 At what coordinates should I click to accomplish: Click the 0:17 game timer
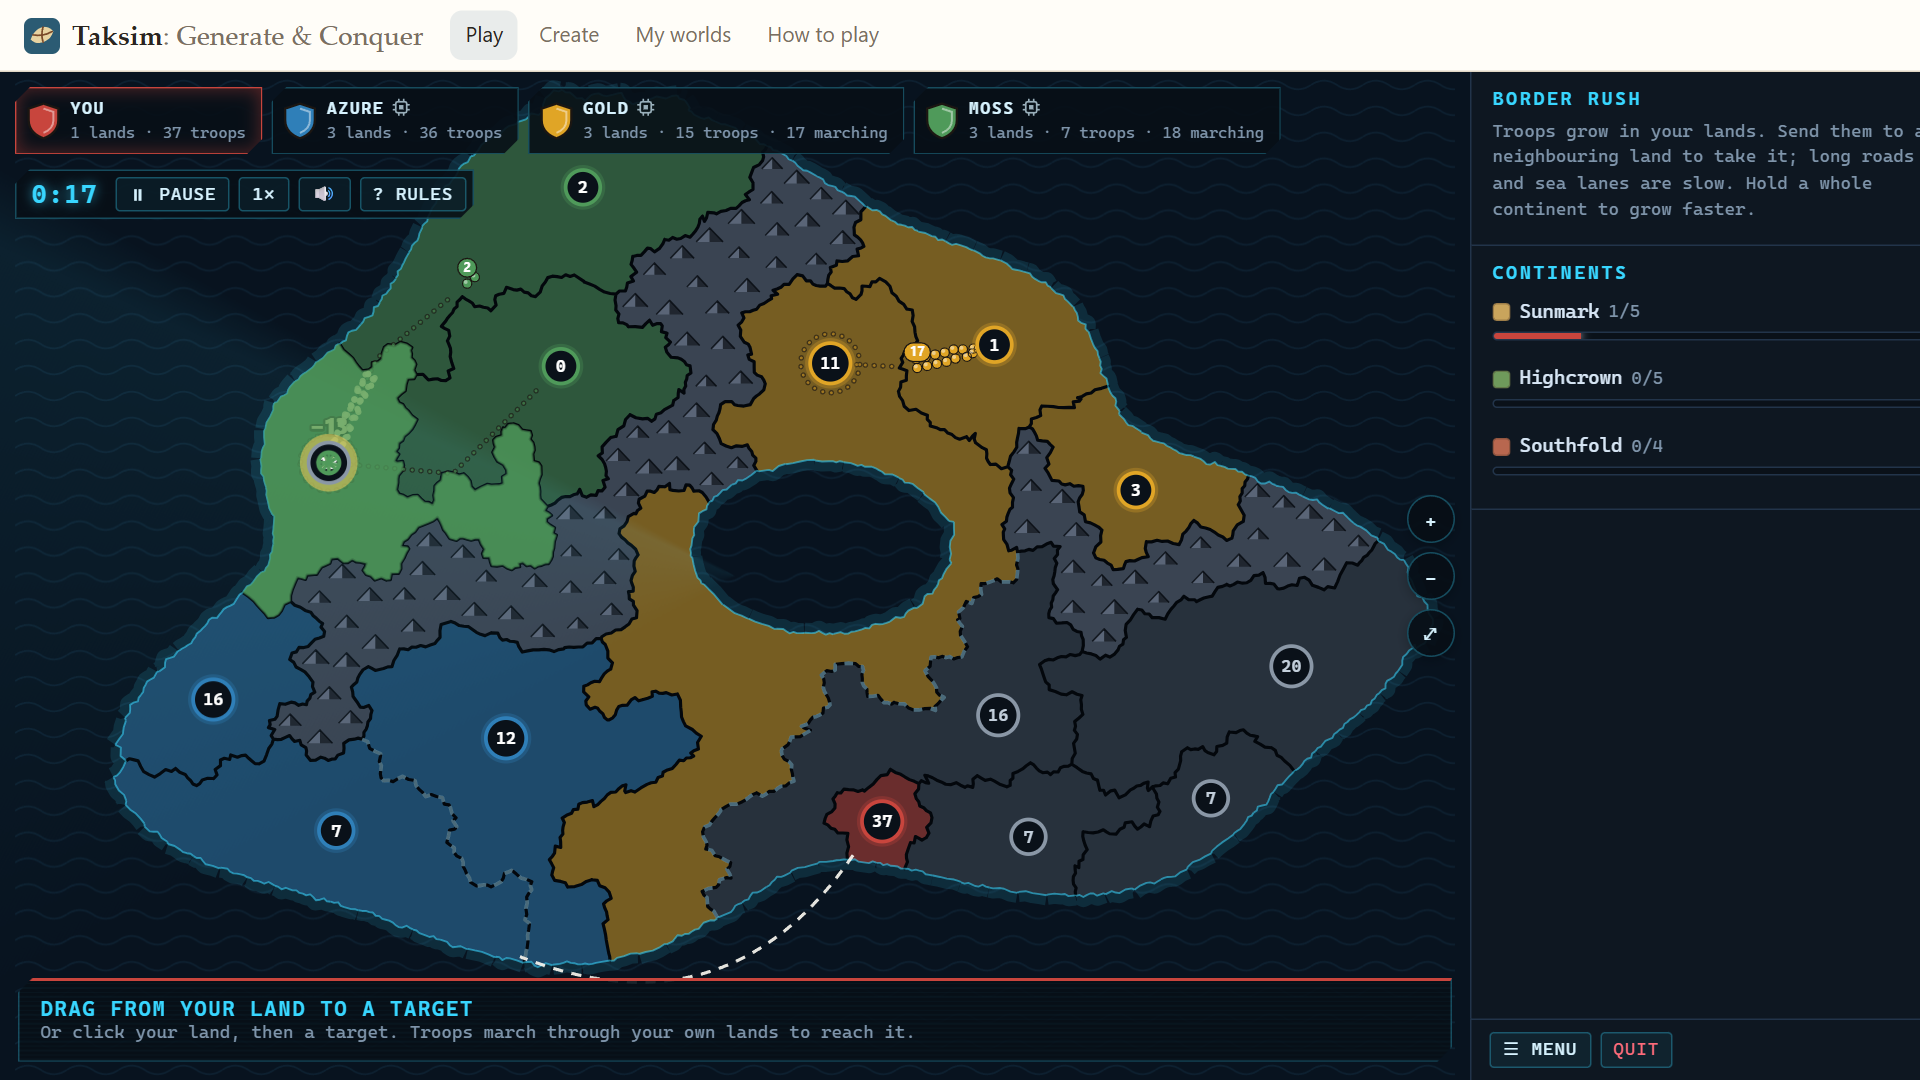point(64,194)
